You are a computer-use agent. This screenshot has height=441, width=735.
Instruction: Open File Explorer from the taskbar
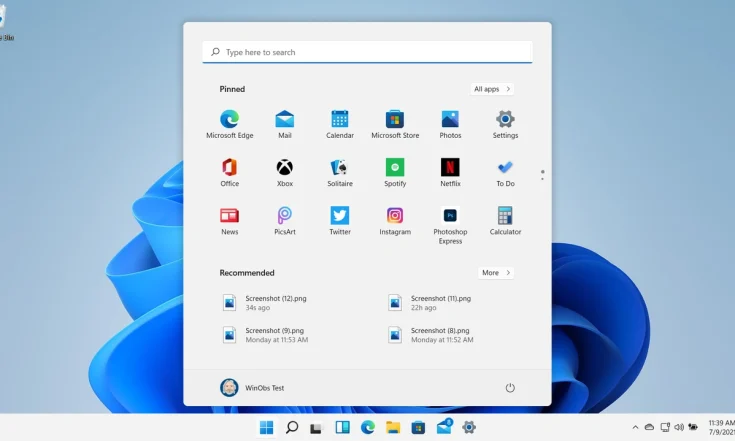point(393,427)
